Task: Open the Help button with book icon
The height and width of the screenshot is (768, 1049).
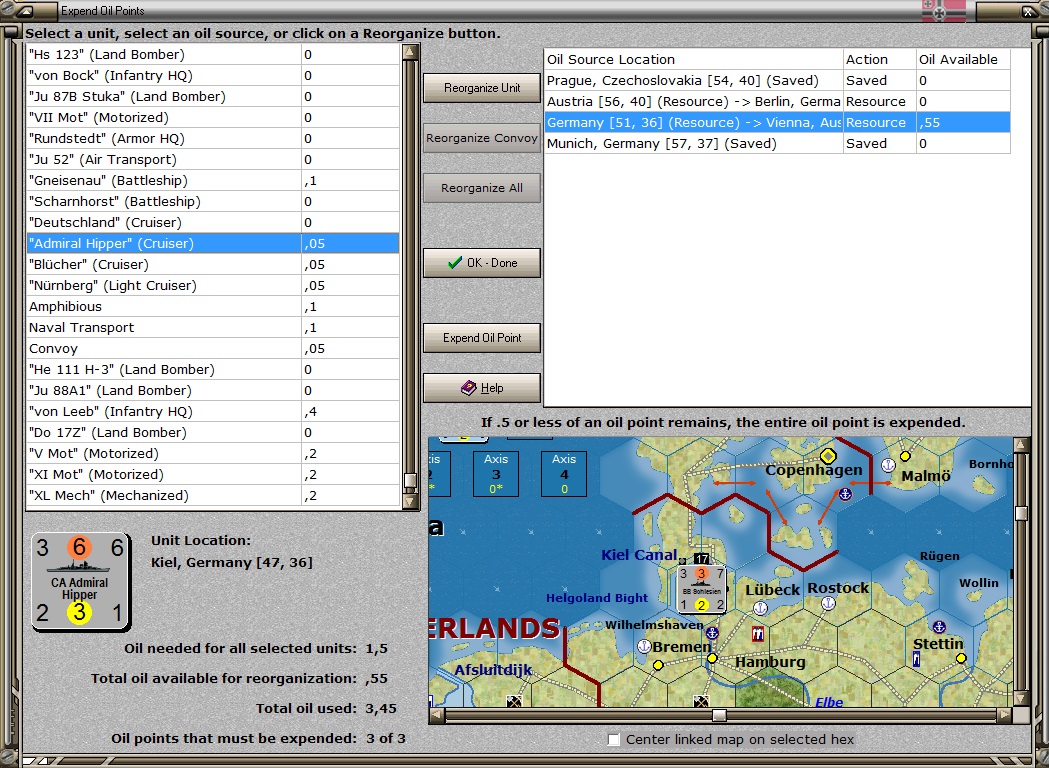Action: tap(482, 388)
